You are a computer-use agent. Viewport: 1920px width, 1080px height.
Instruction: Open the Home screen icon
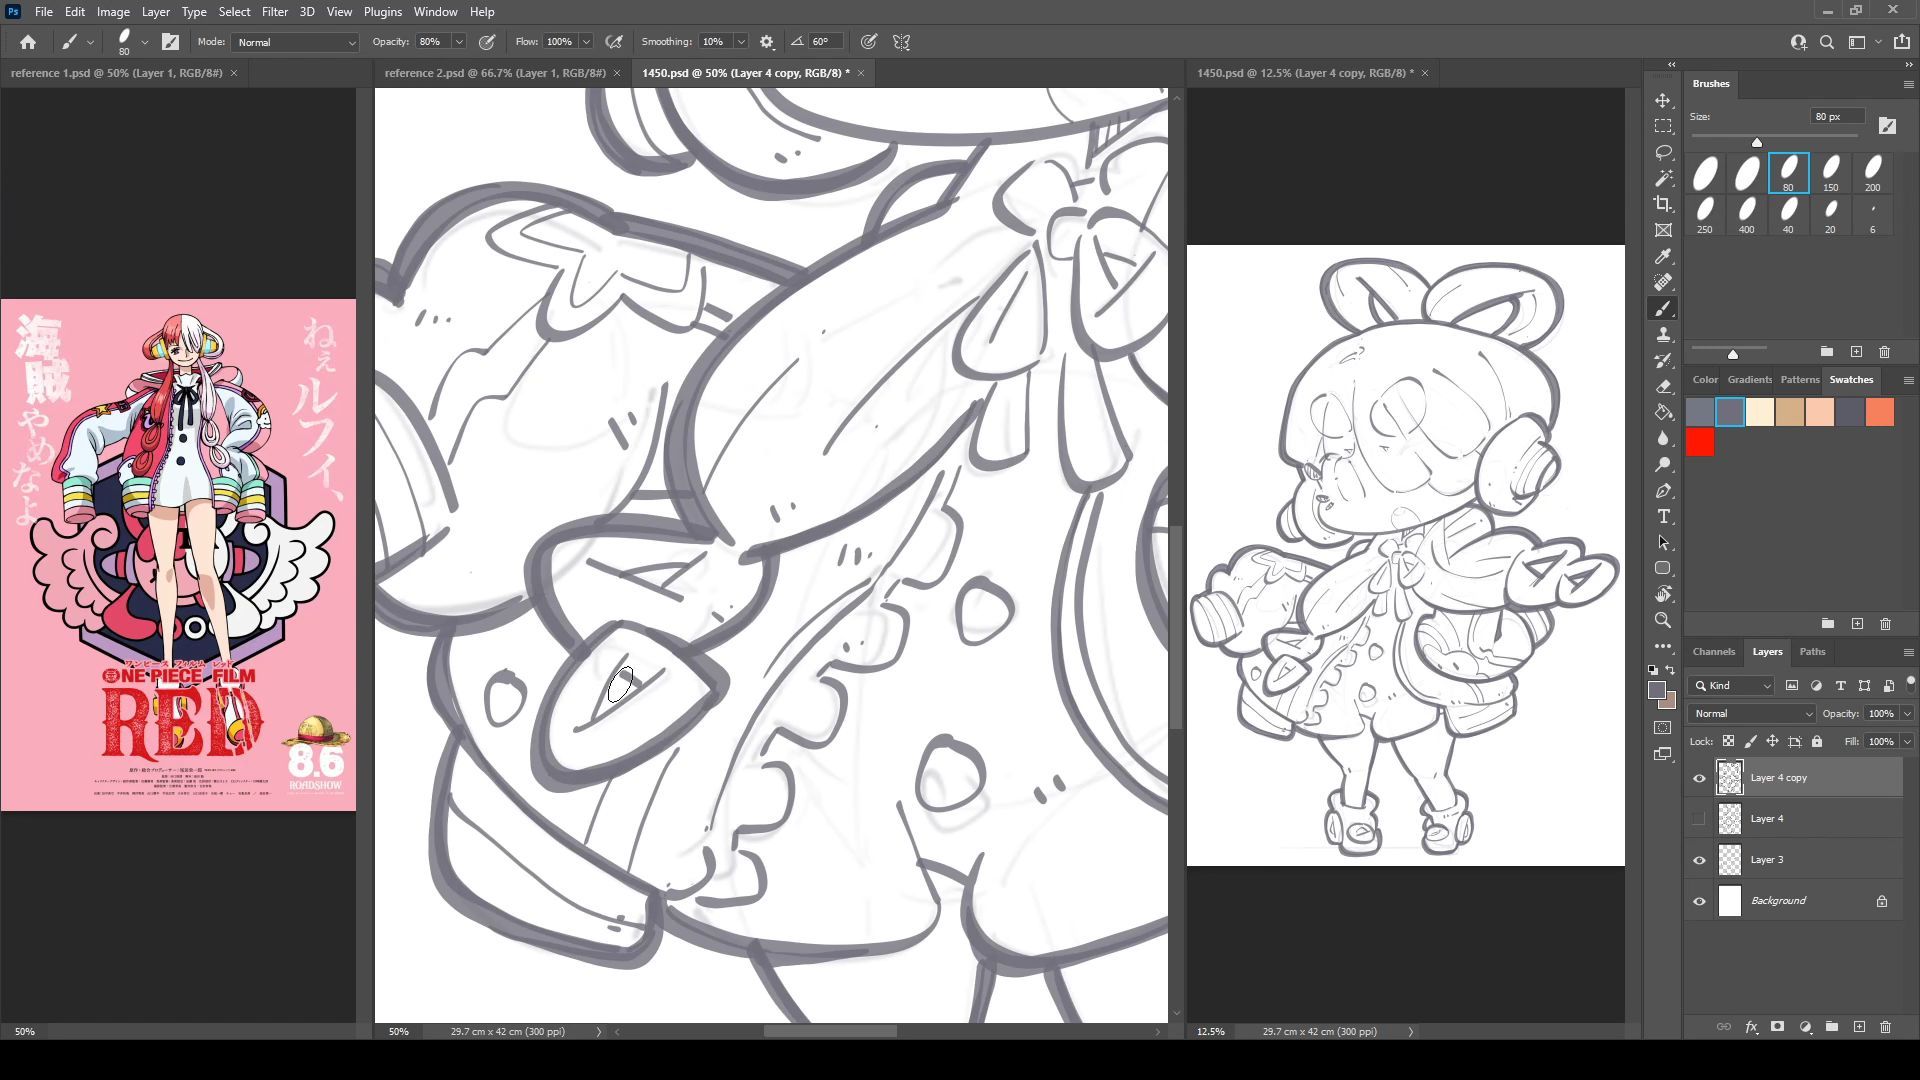click(28, 42)
